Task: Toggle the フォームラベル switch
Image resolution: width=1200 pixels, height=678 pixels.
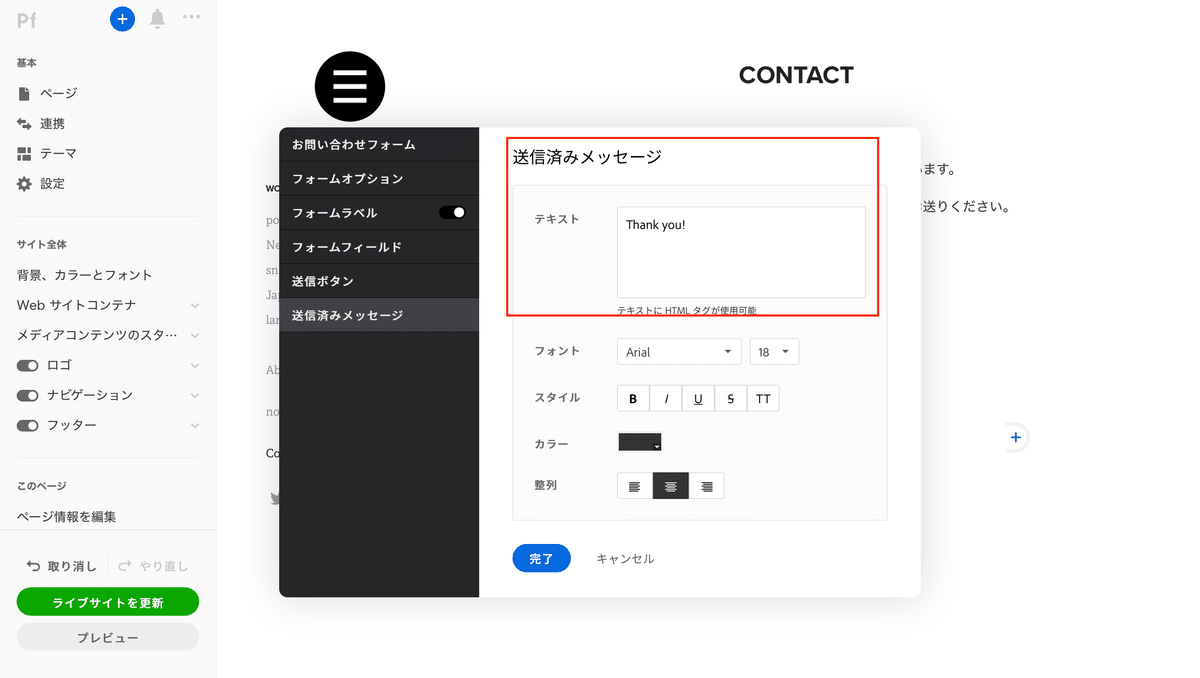Action: point(453,212)
